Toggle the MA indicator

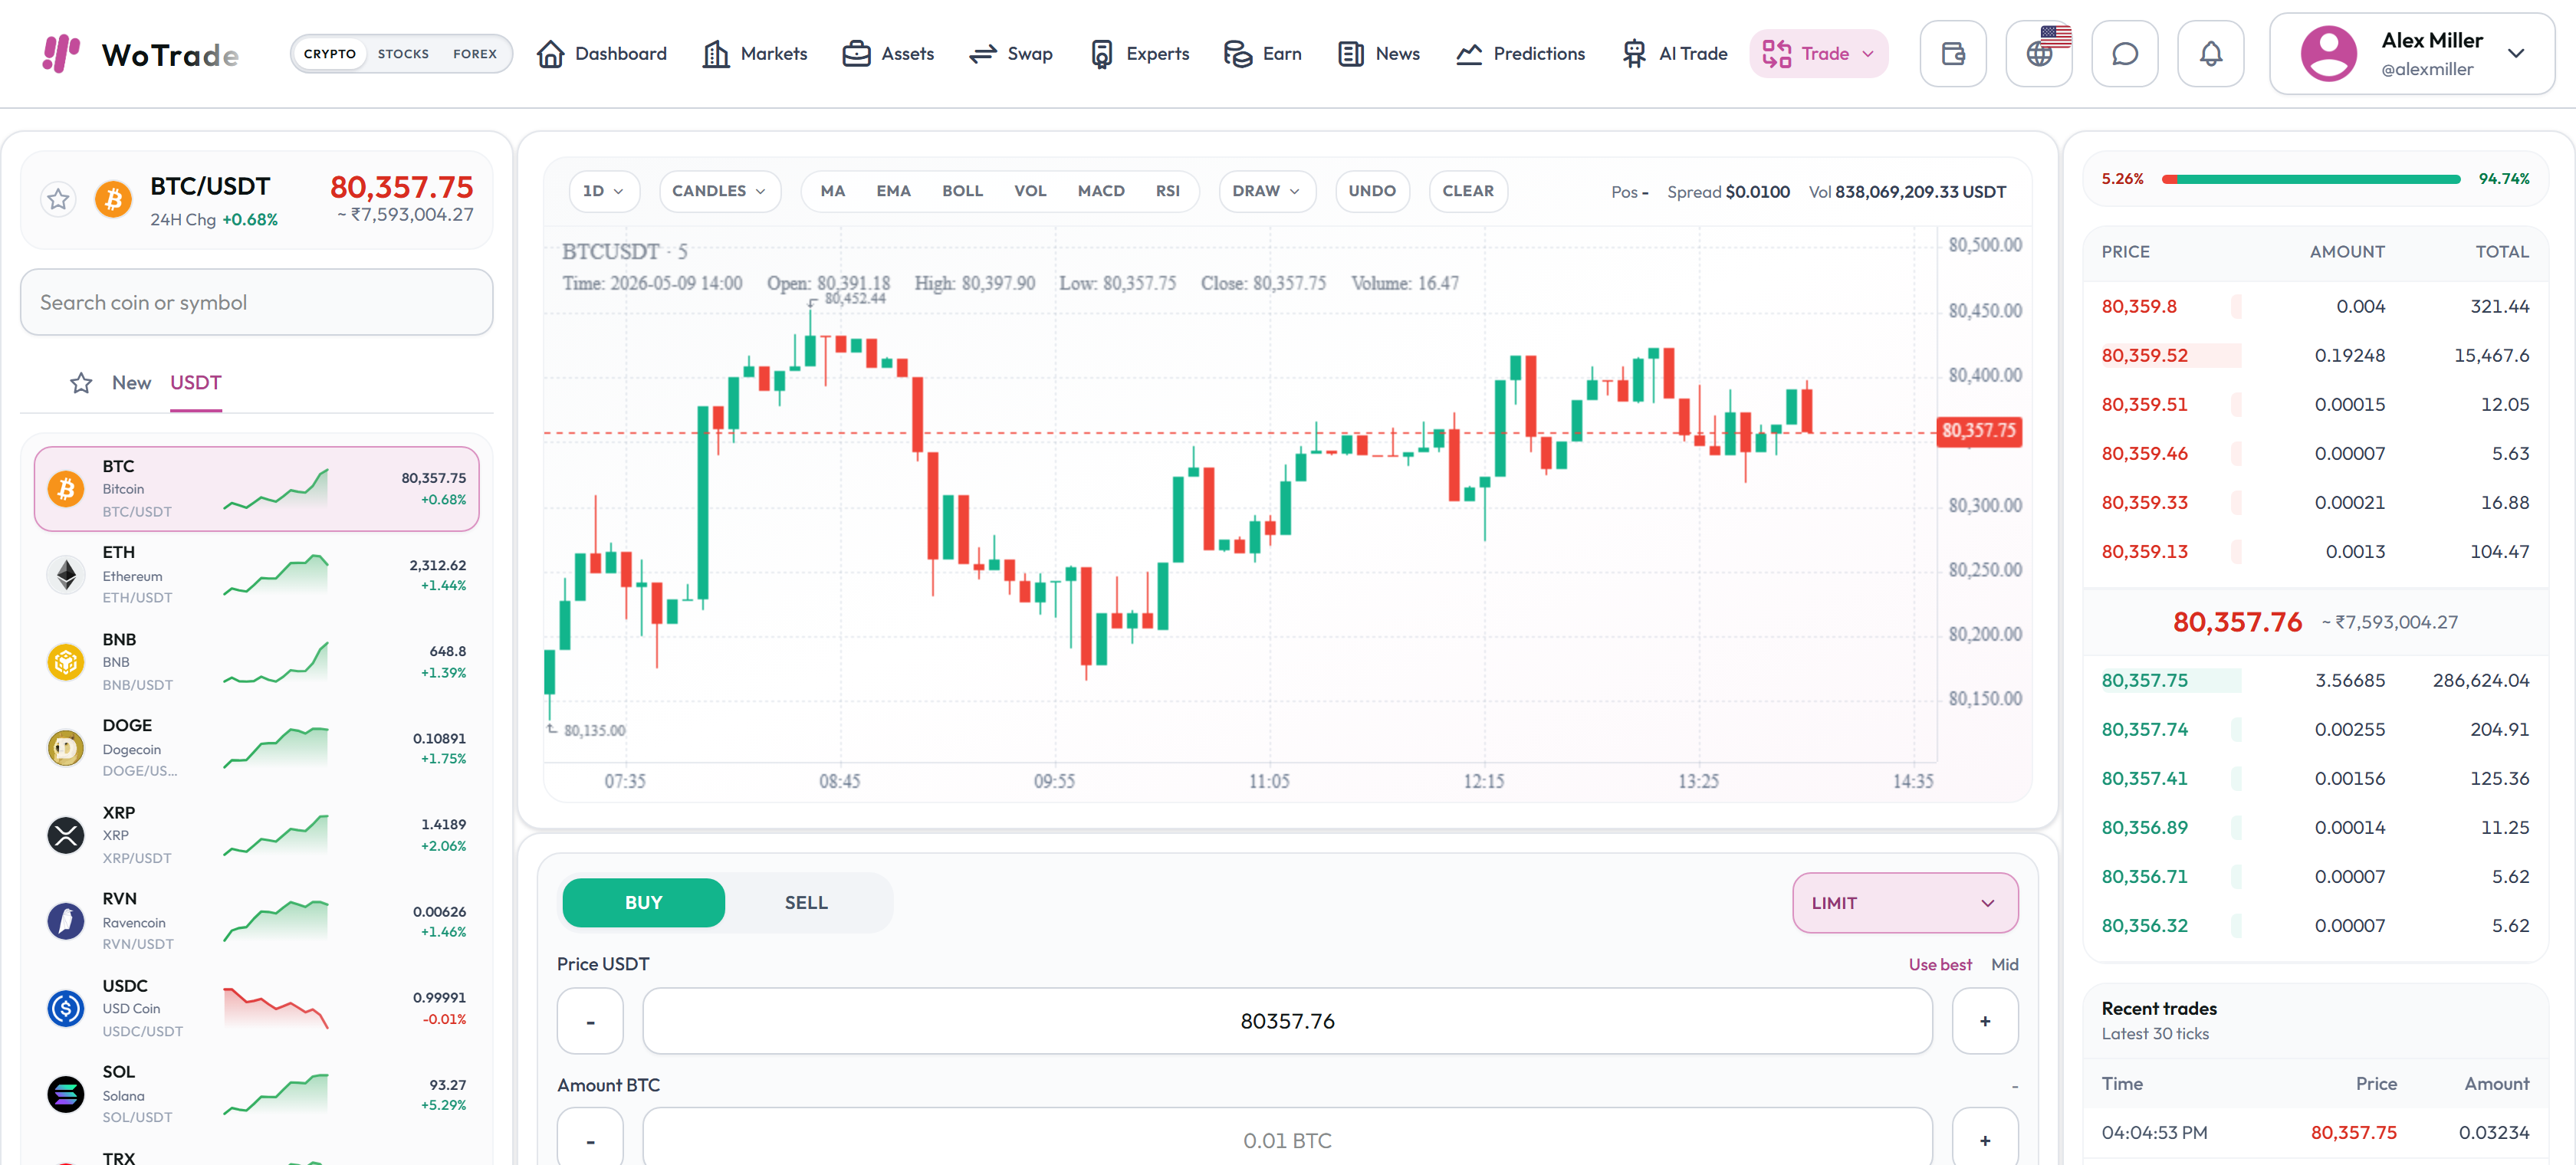(x=832, y=191)
